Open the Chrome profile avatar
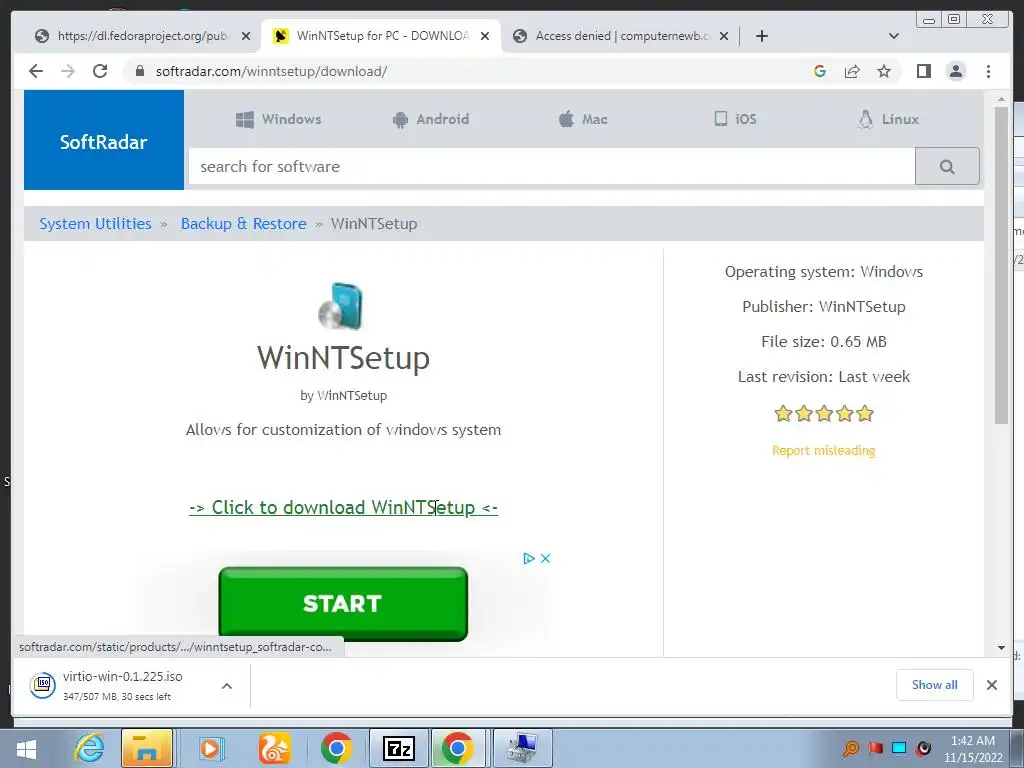The height and width of the screenshot is (768, 1024). [955, 71]
